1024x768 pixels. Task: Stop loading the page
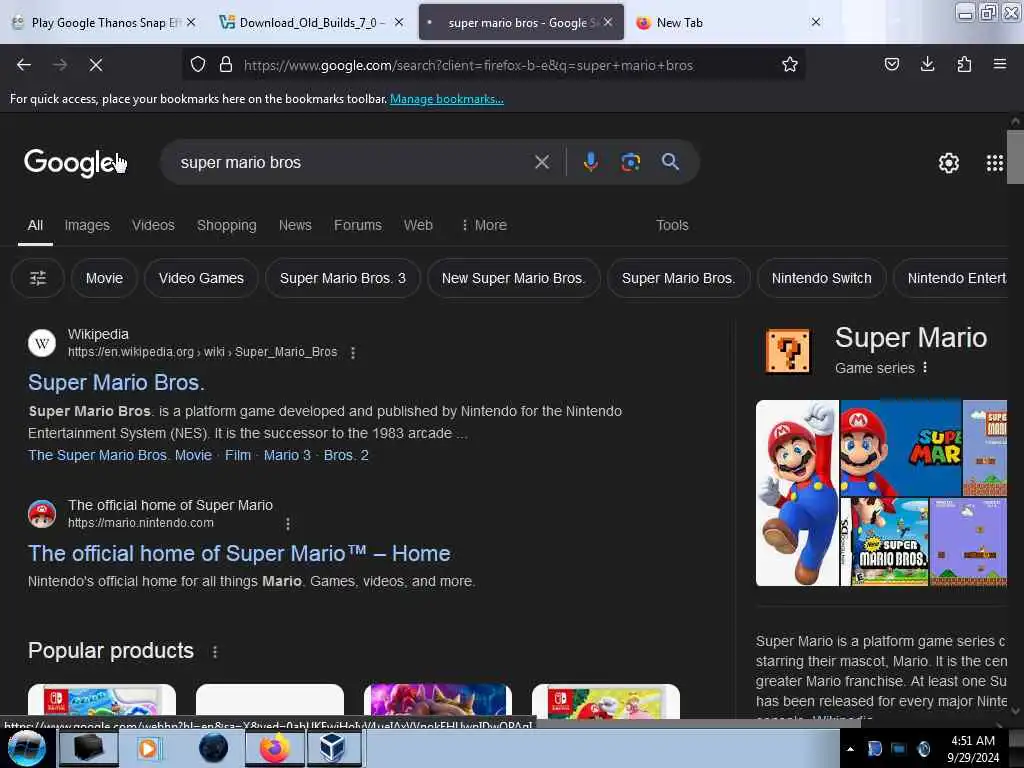(x=96, y=65)
